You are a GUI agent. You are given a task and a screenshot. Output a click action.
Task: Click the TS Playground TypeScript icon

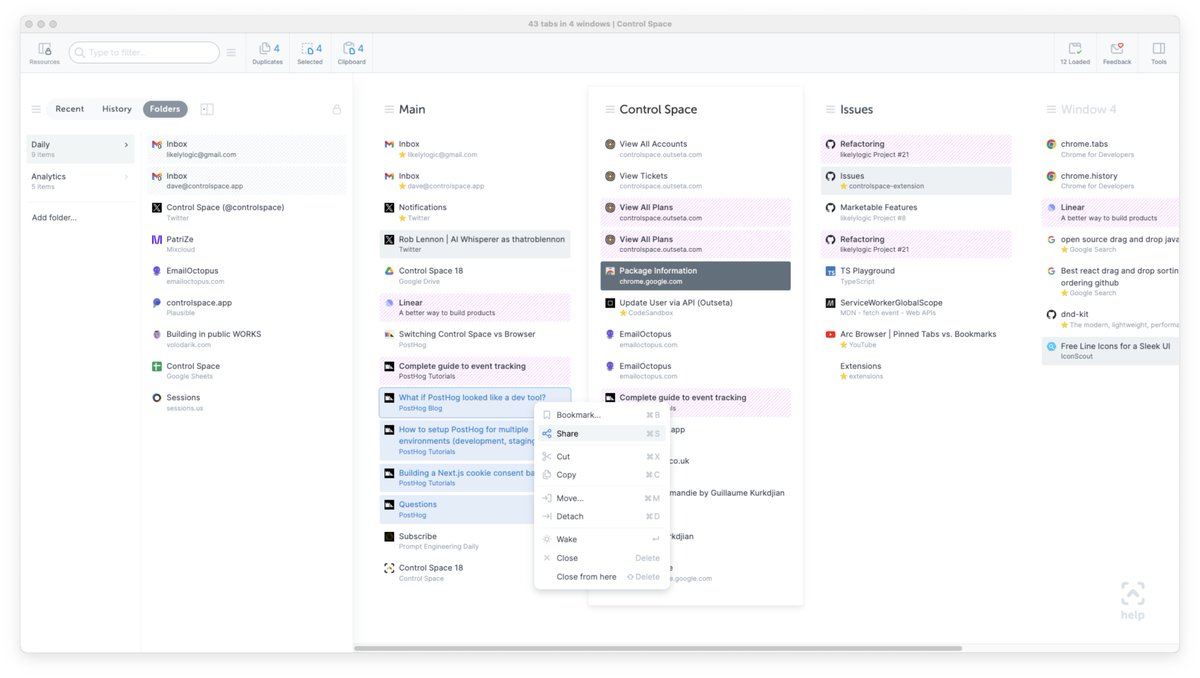(x=830, y=271)
